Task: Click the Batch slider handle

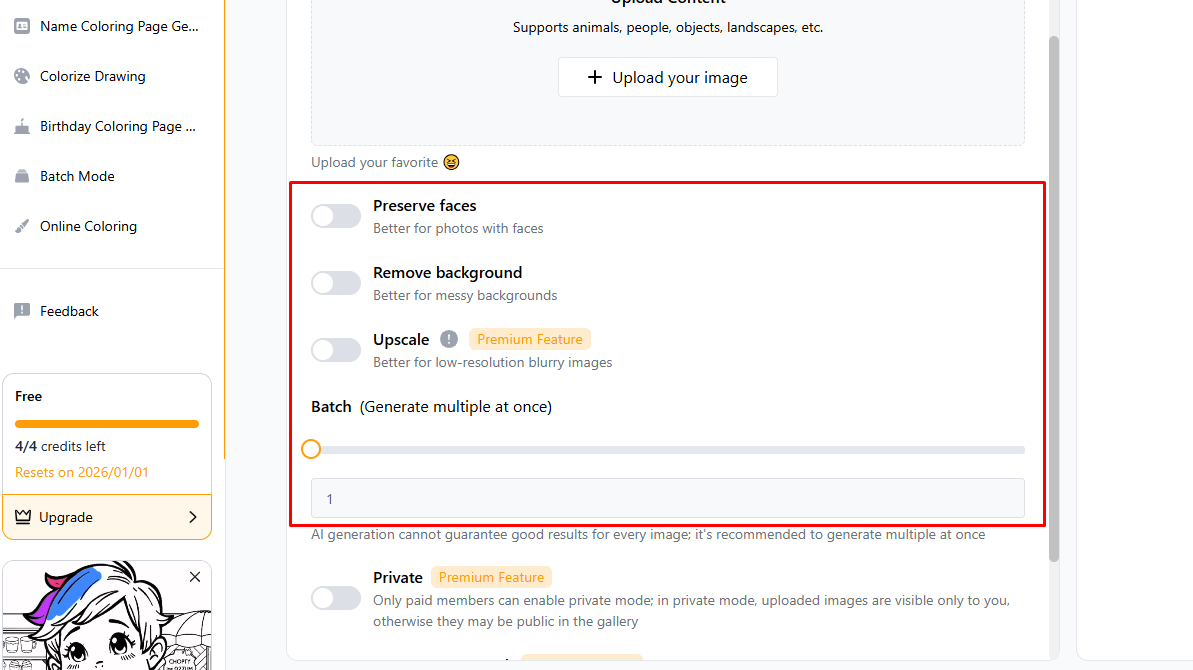Action: point(311,449)
